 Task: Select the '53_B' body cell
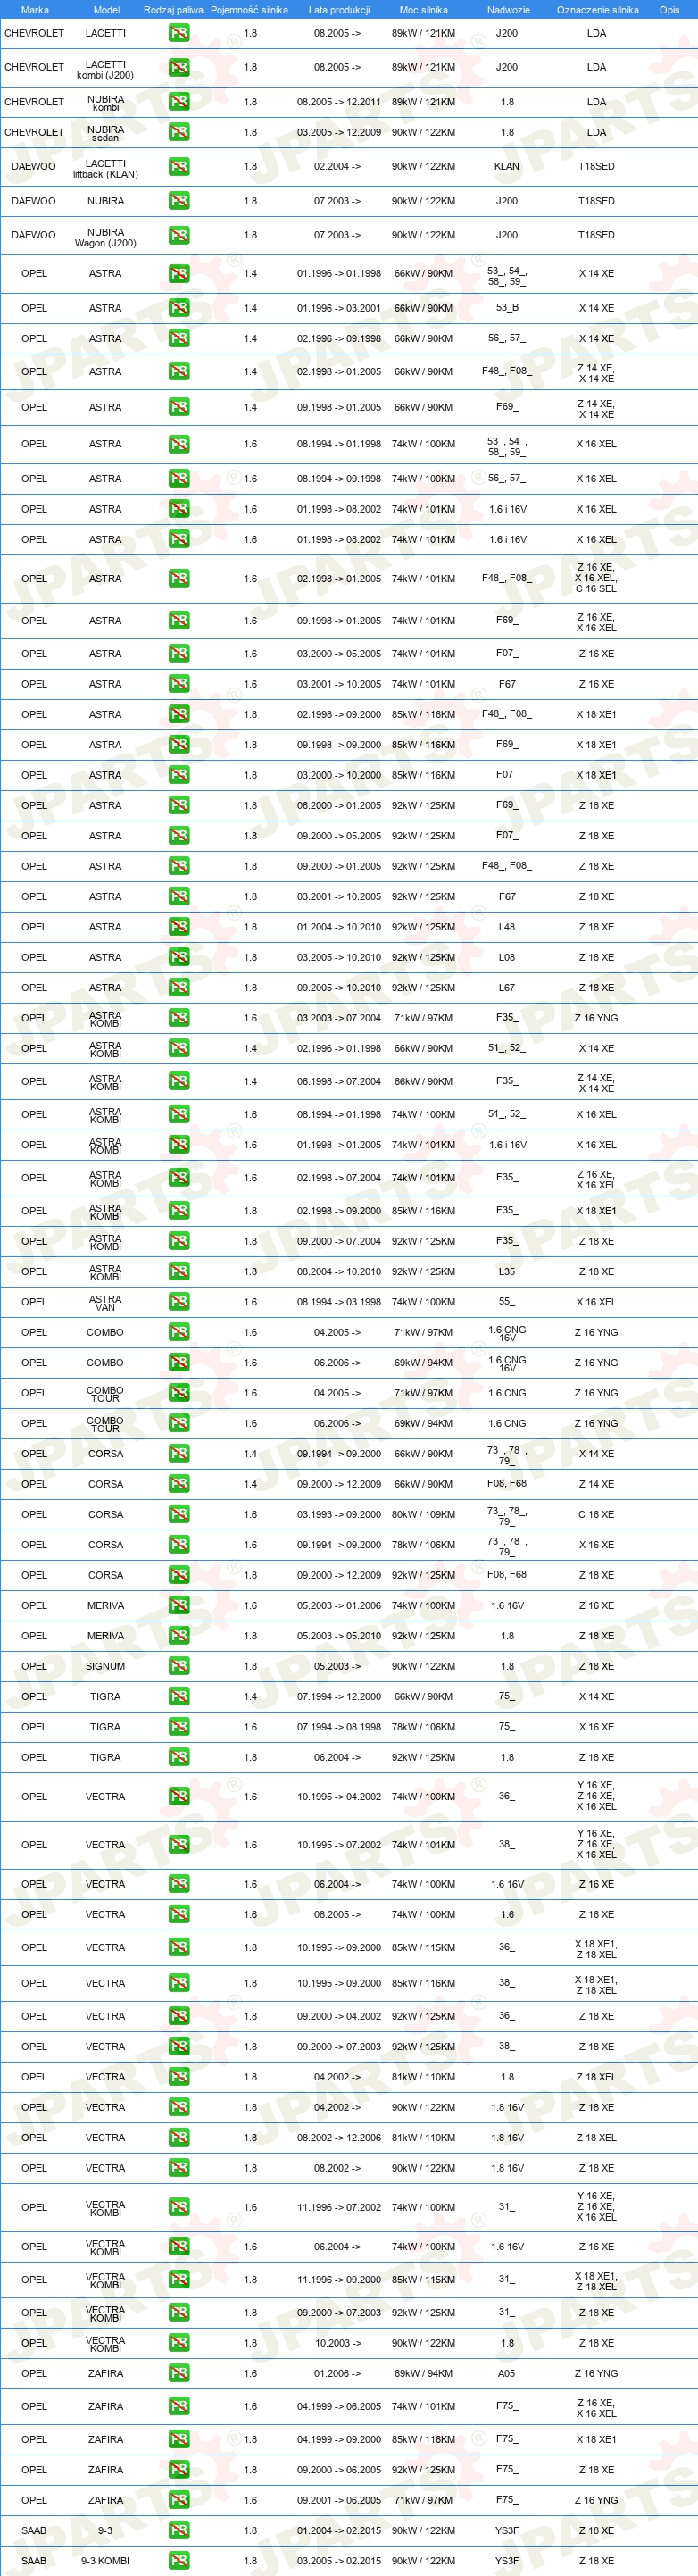(x=507, y=308)
